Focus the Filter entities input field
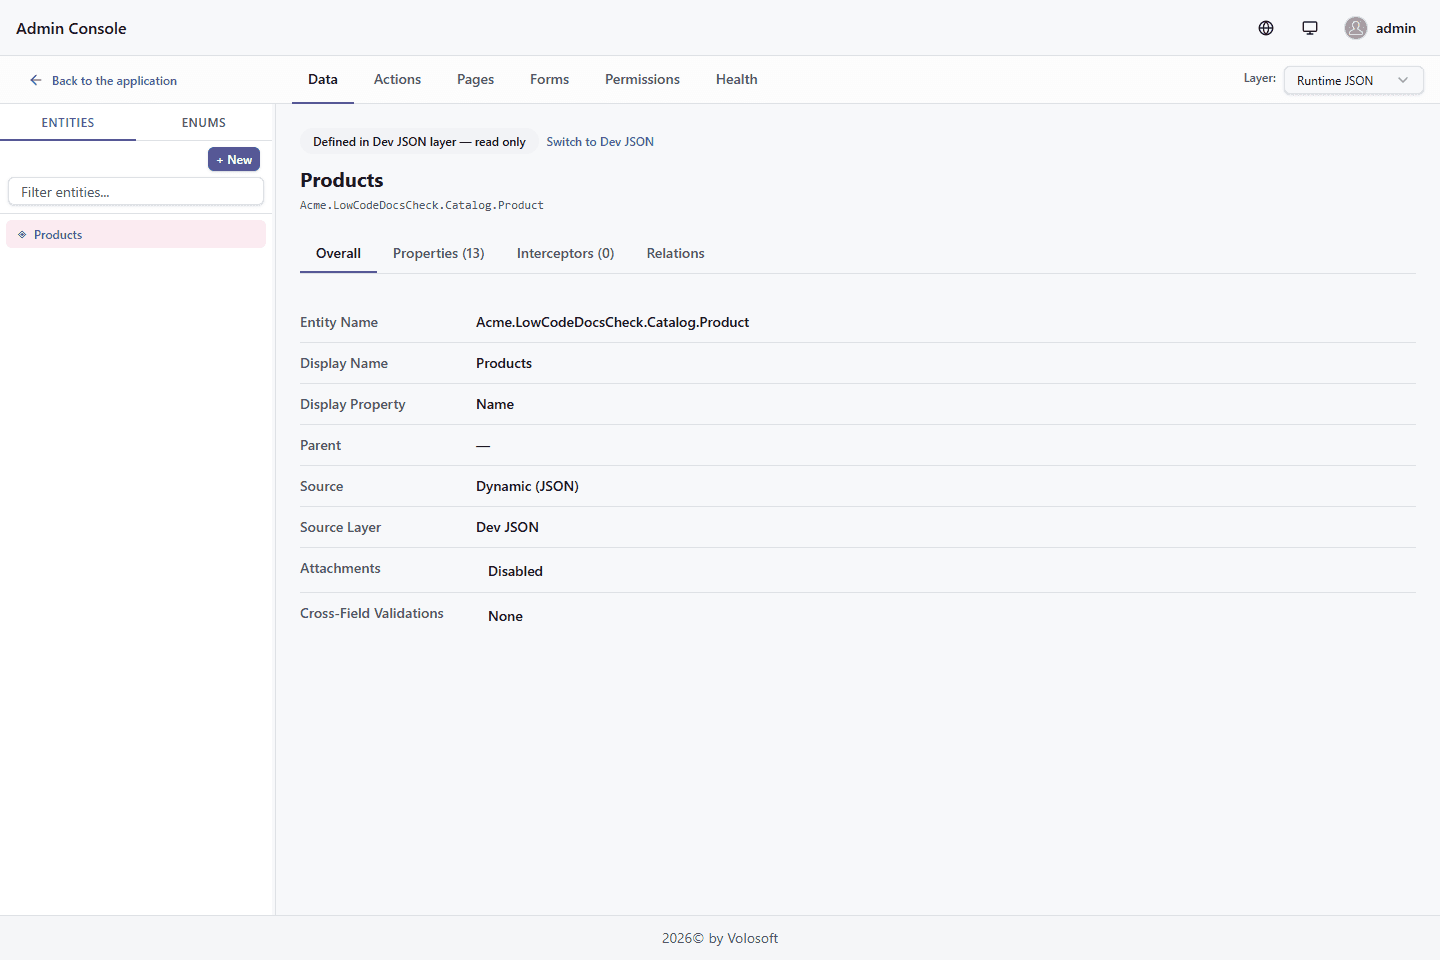 [x=136, y=192]
